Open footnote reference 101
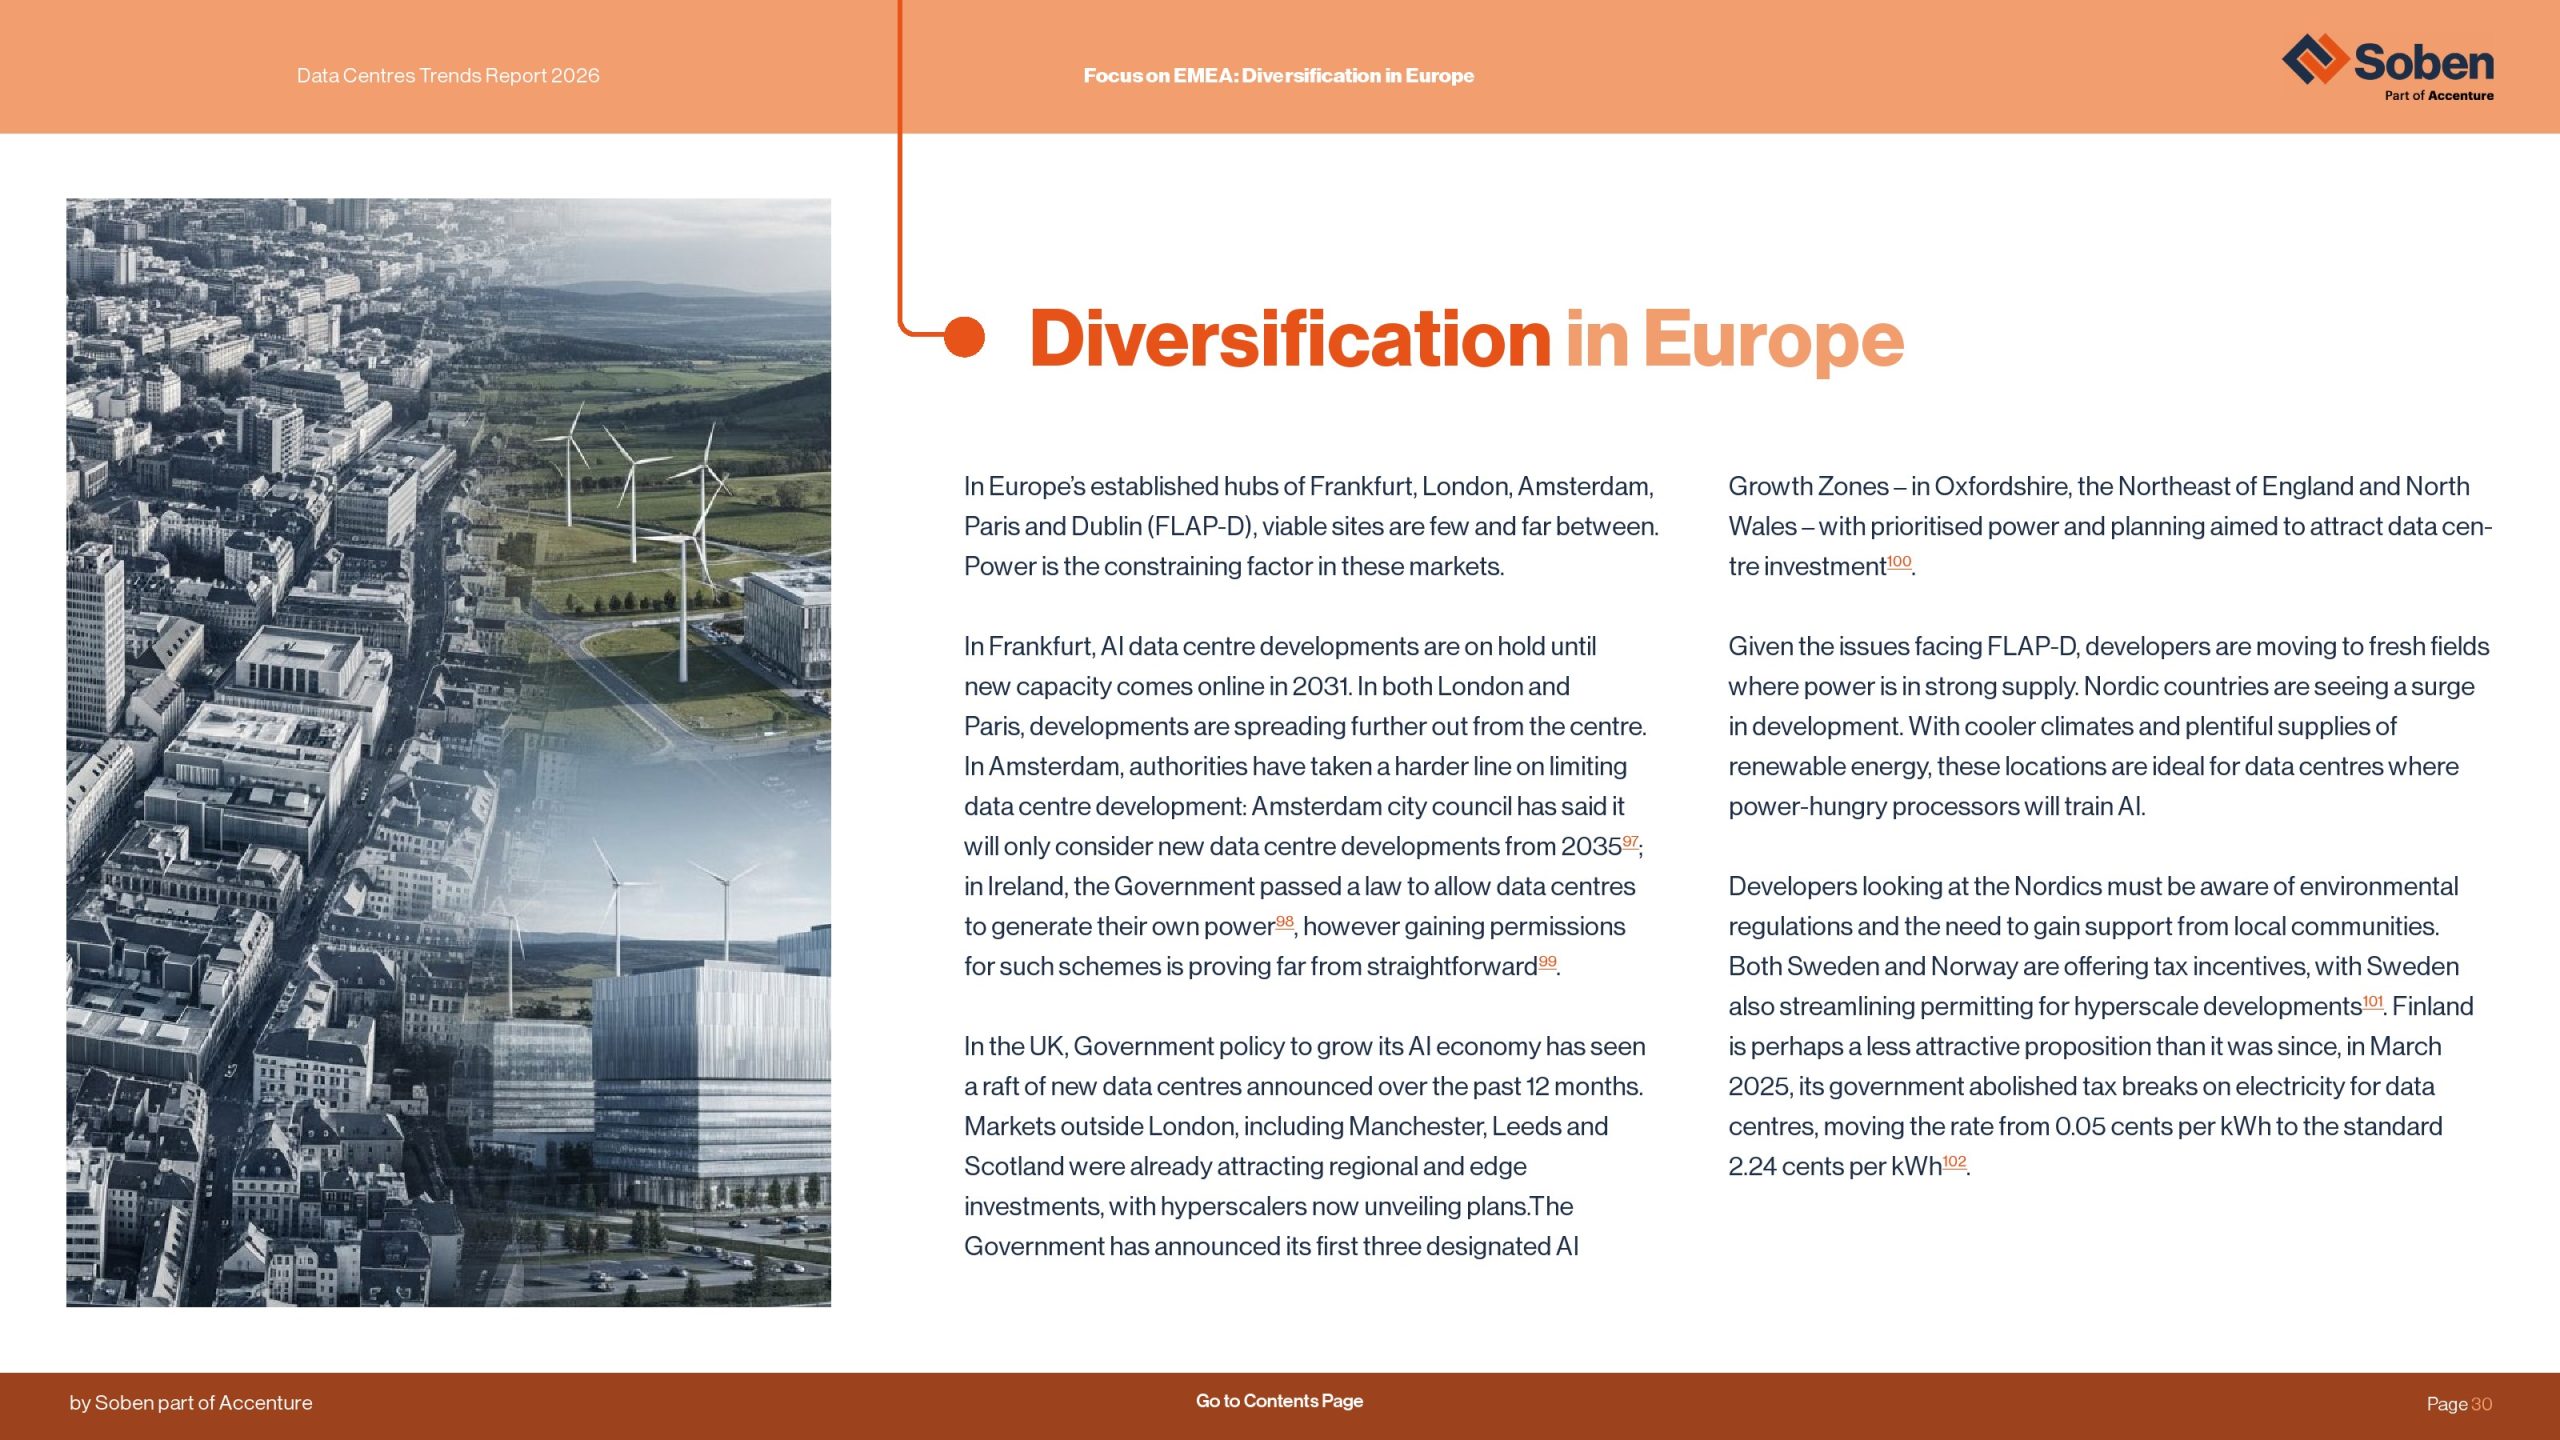The height and width of the screenshot is (1440, 2560). pyautogui.click(x=2372, y=1001)
